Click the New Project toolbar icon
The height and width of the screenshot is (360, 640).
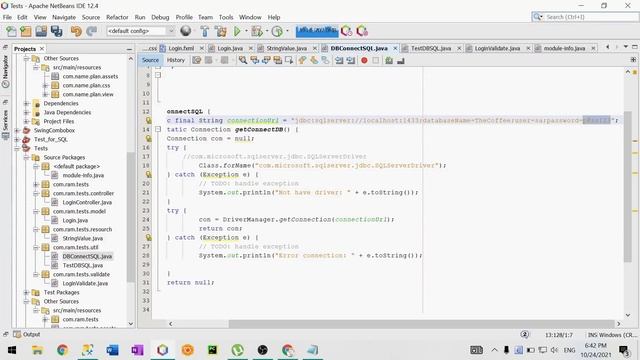[x=26, y=31]
